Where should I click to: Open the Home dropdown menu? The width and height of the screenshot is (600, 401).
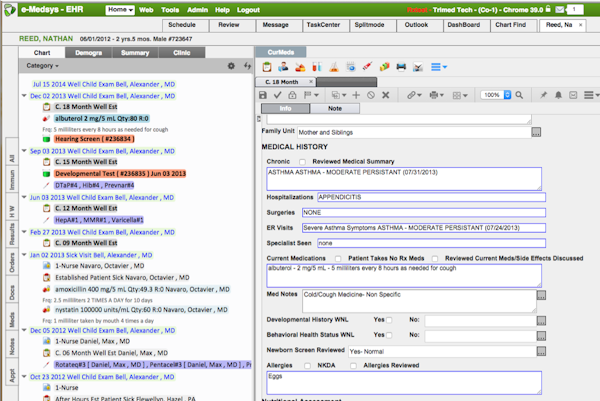pyautogui.click(x=120, y=10)
